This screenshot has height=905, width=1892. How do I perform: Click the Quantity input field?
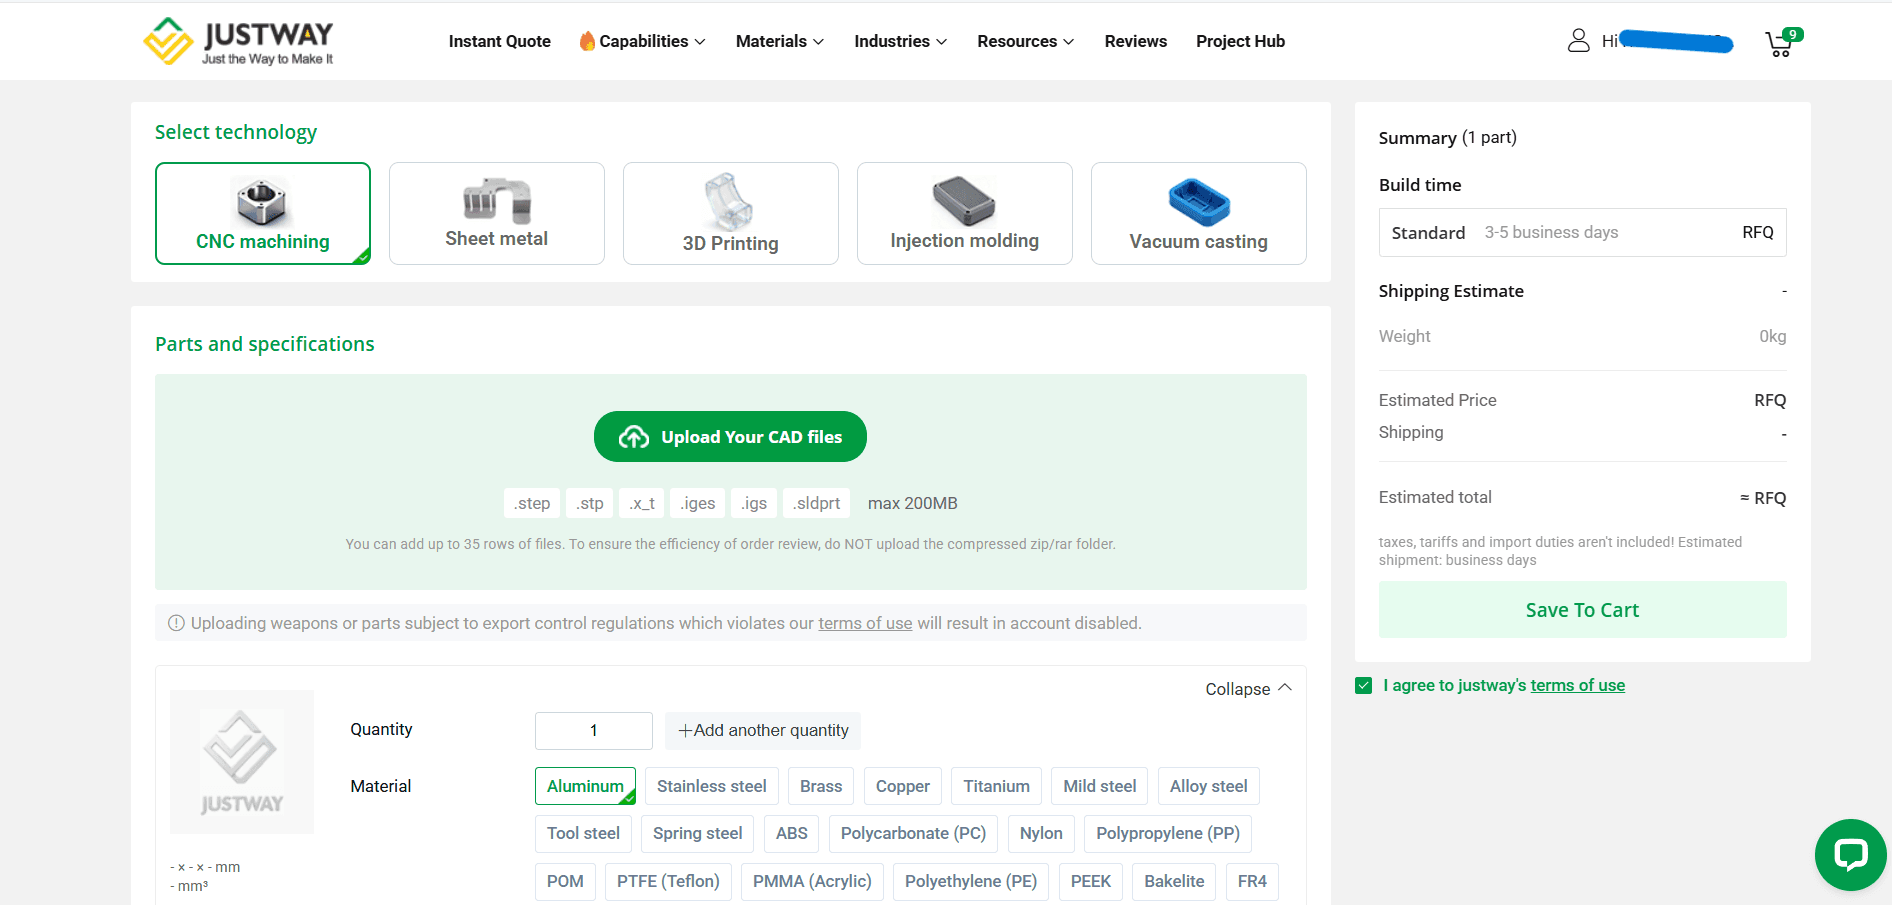[594, 730]
